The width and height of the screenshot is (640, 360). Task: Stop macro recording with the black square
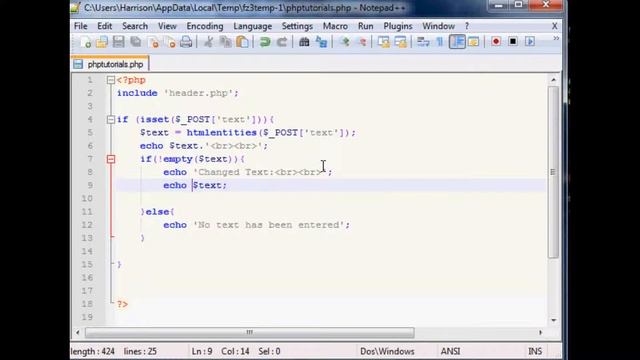(513, 42)
